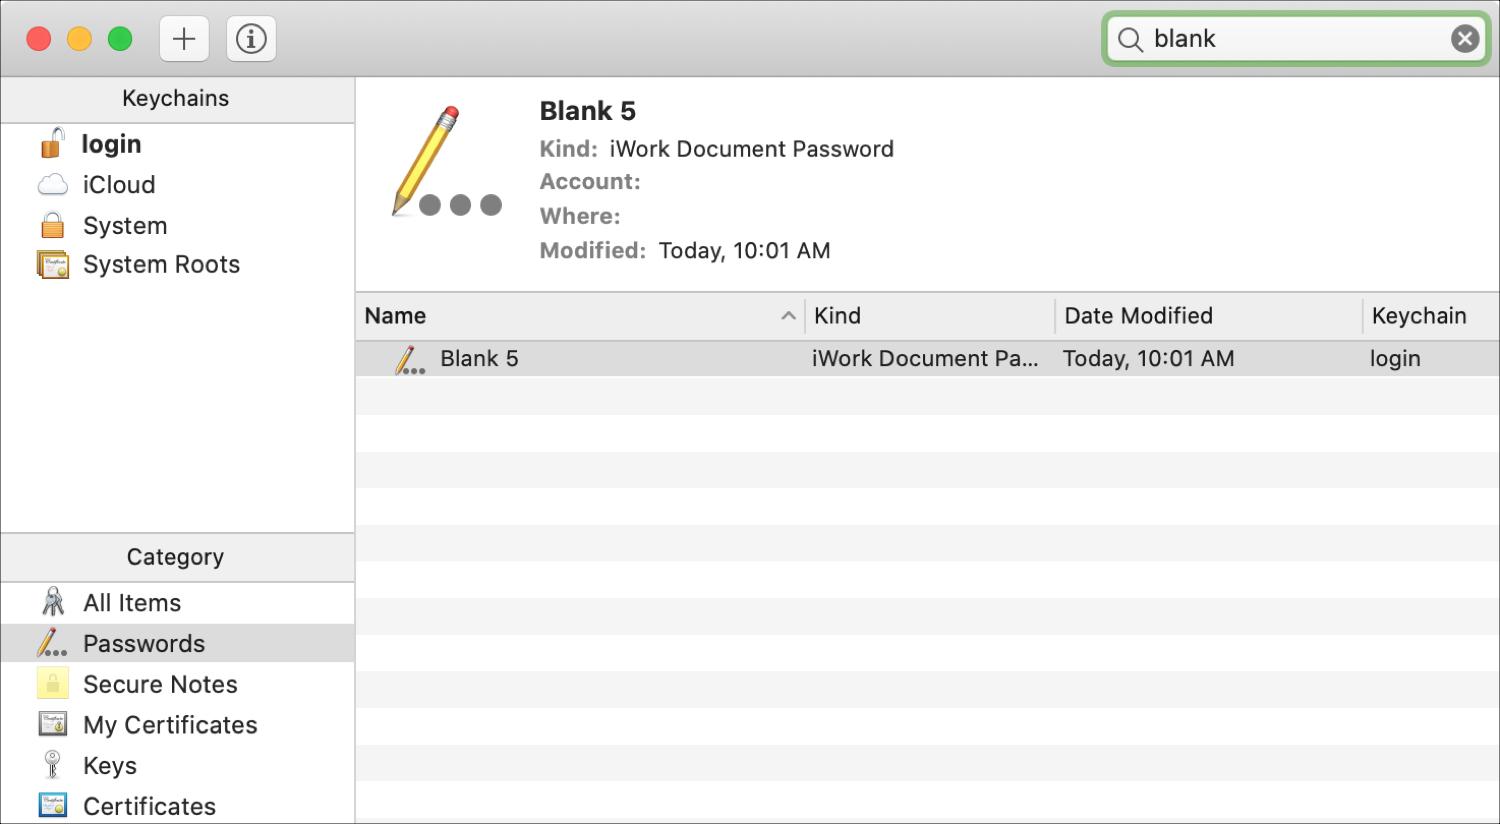1500x824 pixels.
Task: Select the System keychain lock icon
Action: [x=52, y=225]
